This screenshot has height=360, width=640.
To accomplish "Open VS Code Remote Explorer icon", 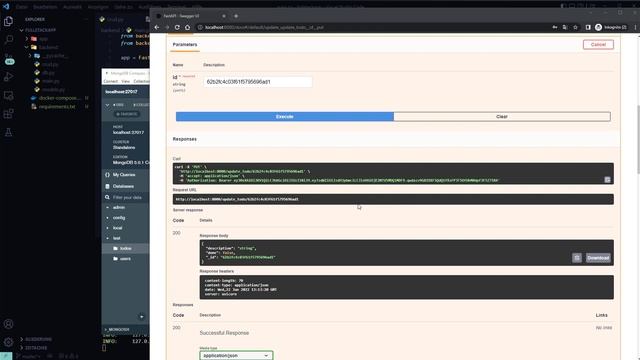I will 8,96.
